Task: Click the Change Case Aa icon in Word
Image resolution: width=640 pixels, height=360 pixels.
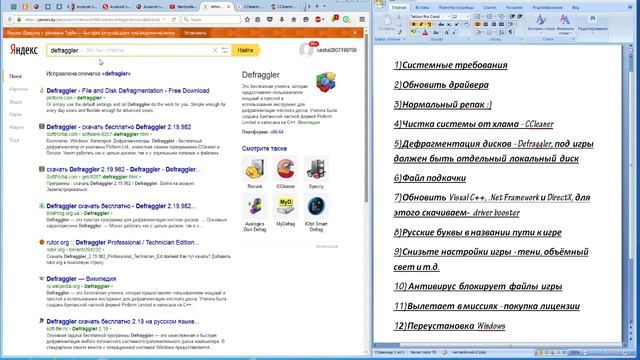Action: point(436,32)
